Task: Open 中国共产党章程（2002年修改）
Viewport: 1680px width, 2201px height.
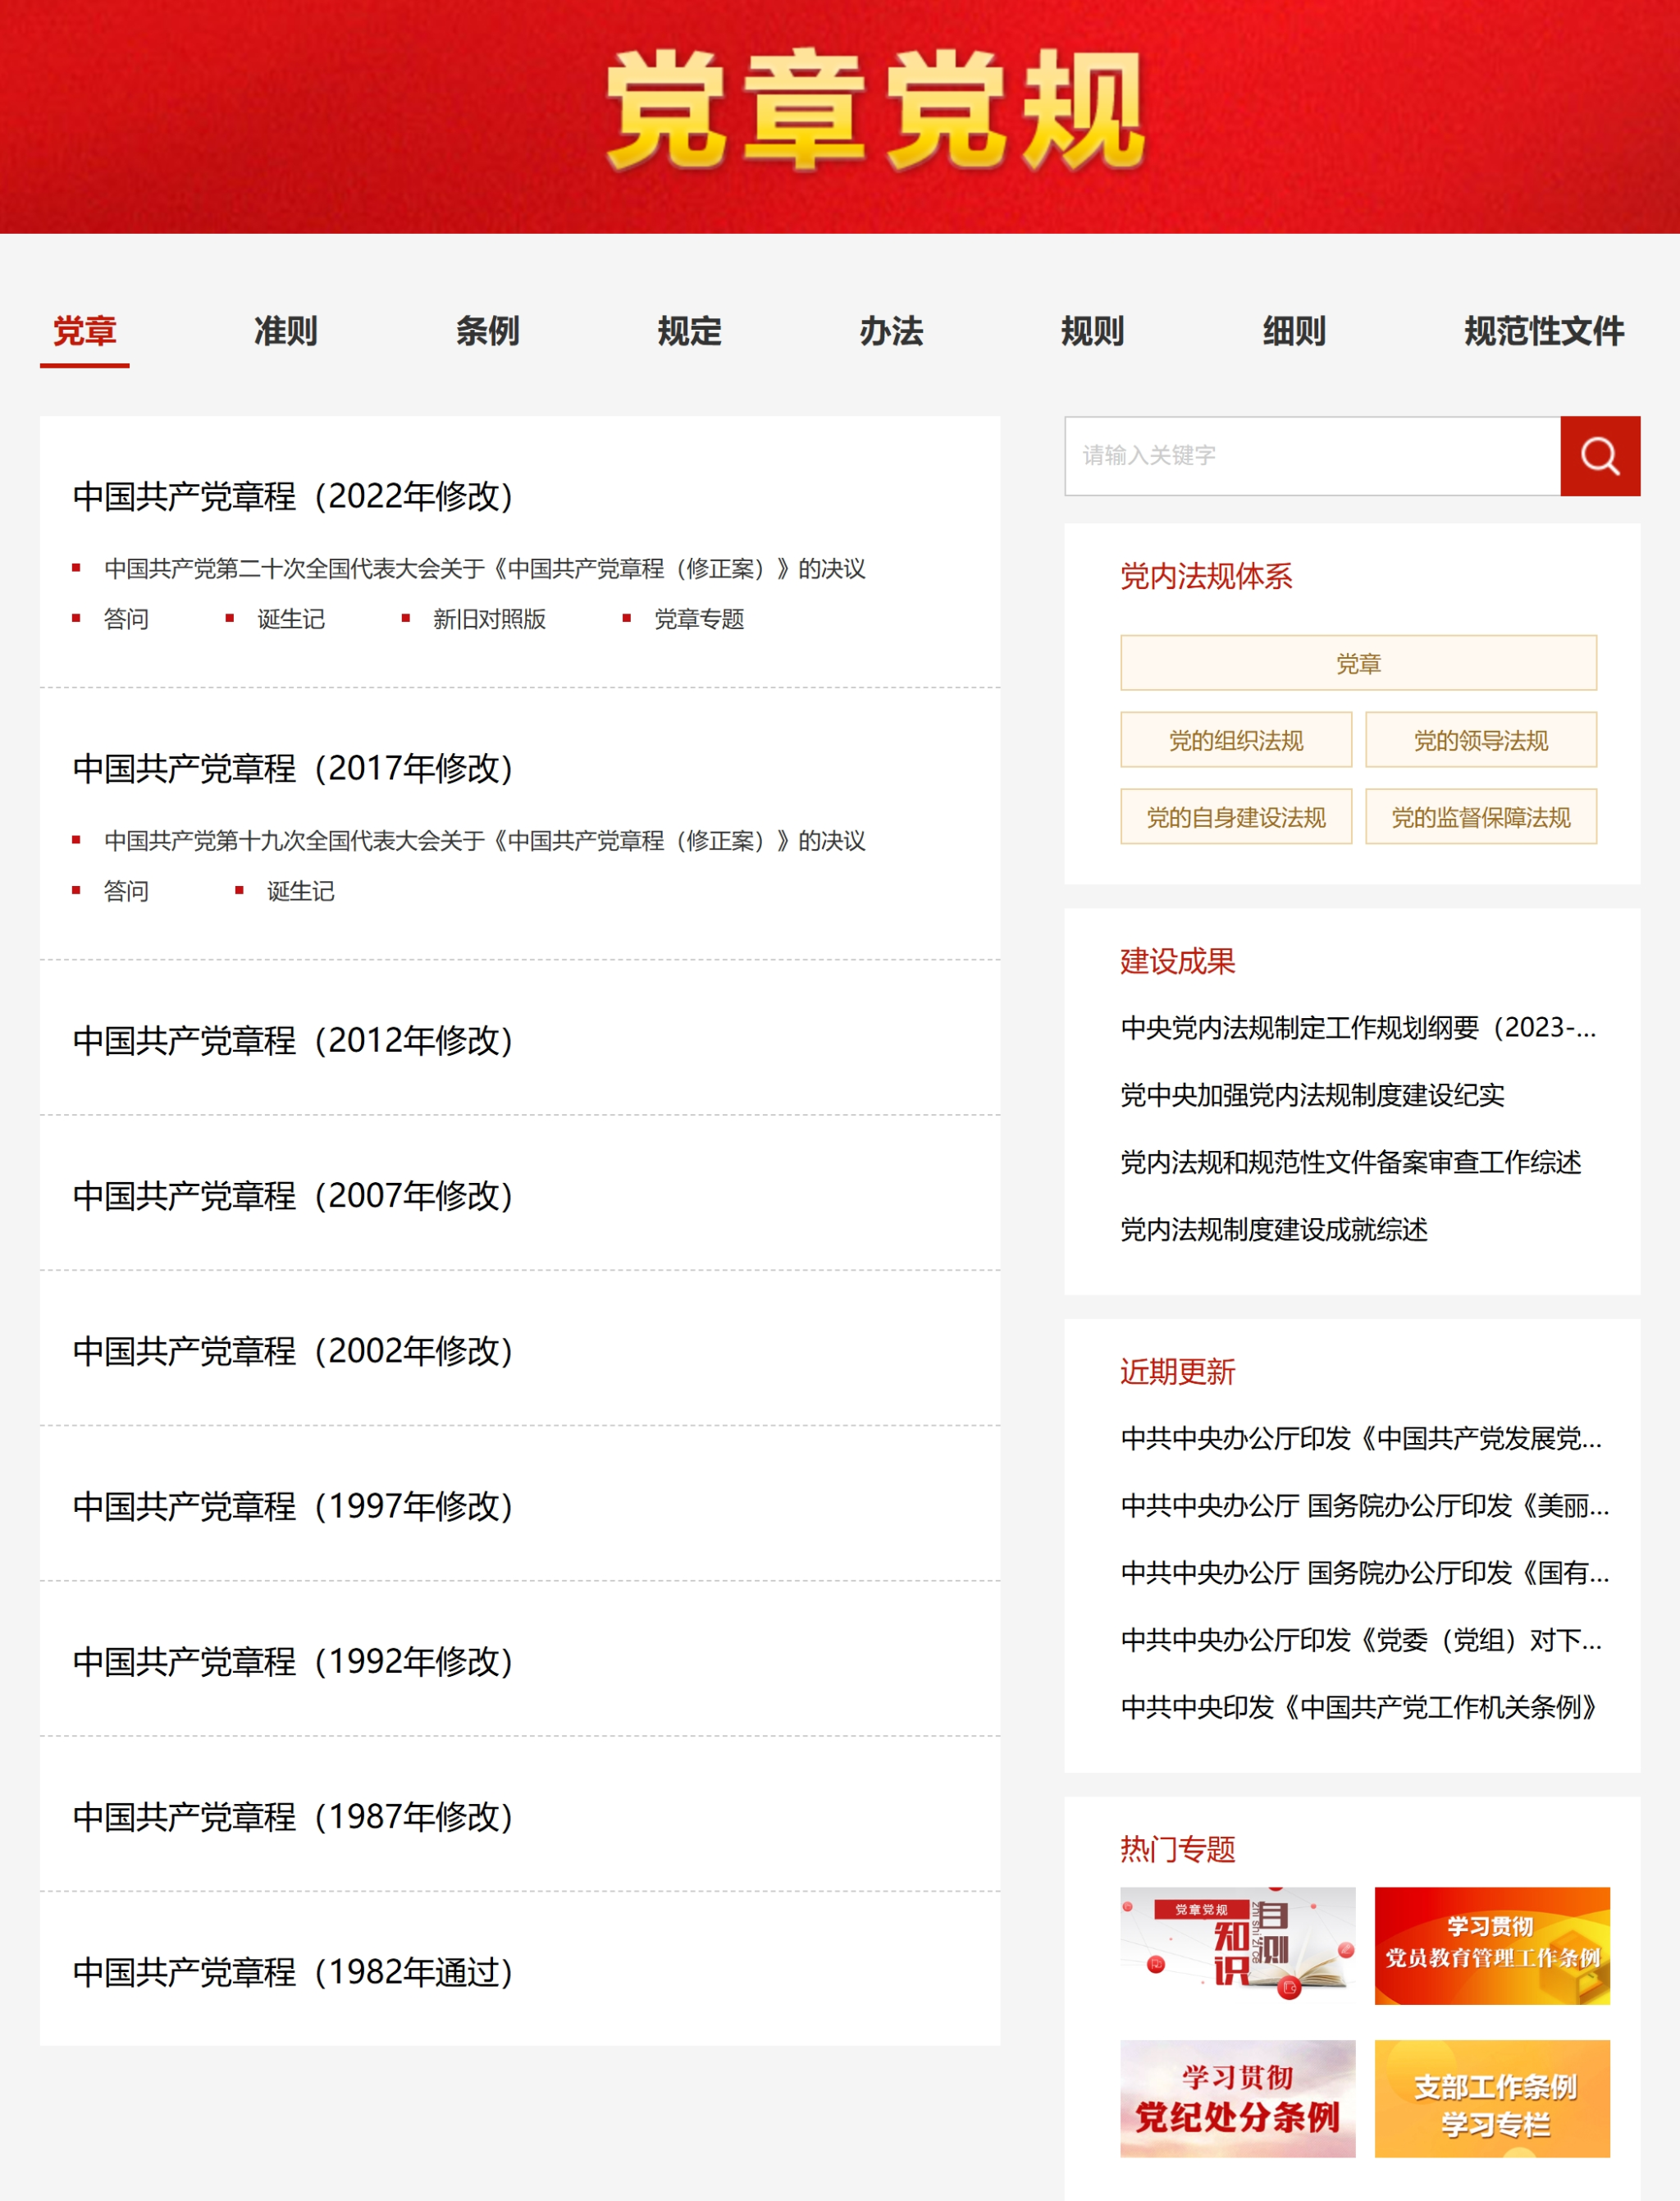Action: [293, 1351]
